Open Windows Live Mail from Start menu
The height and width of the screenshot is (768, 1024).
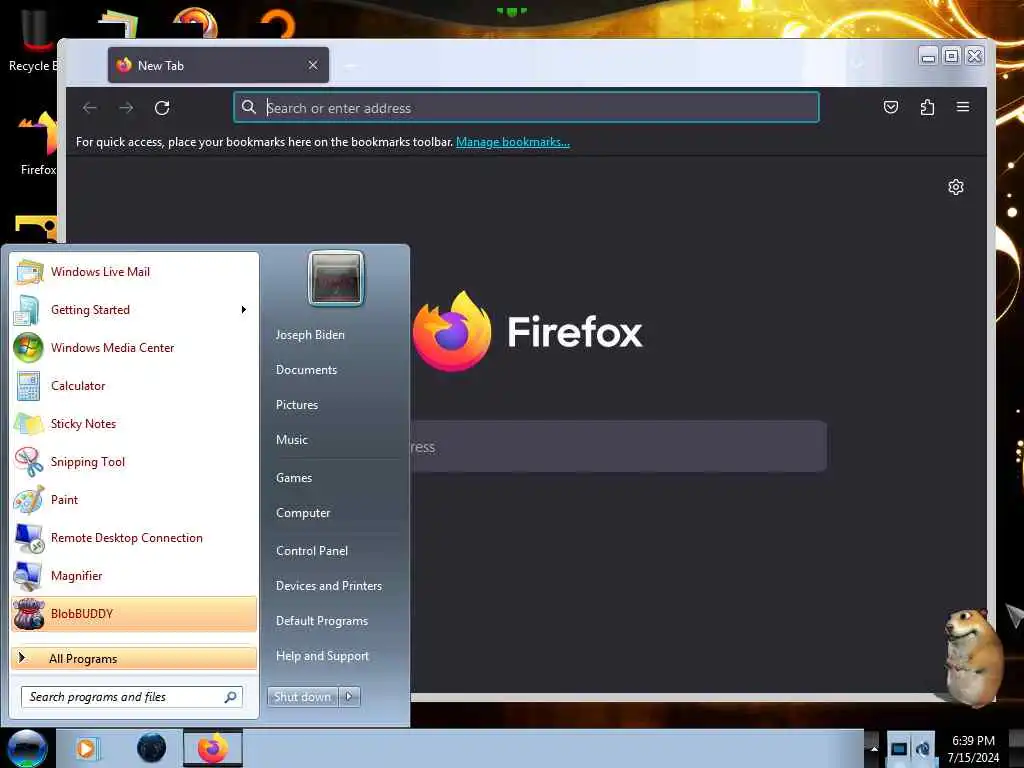[134, 272]
